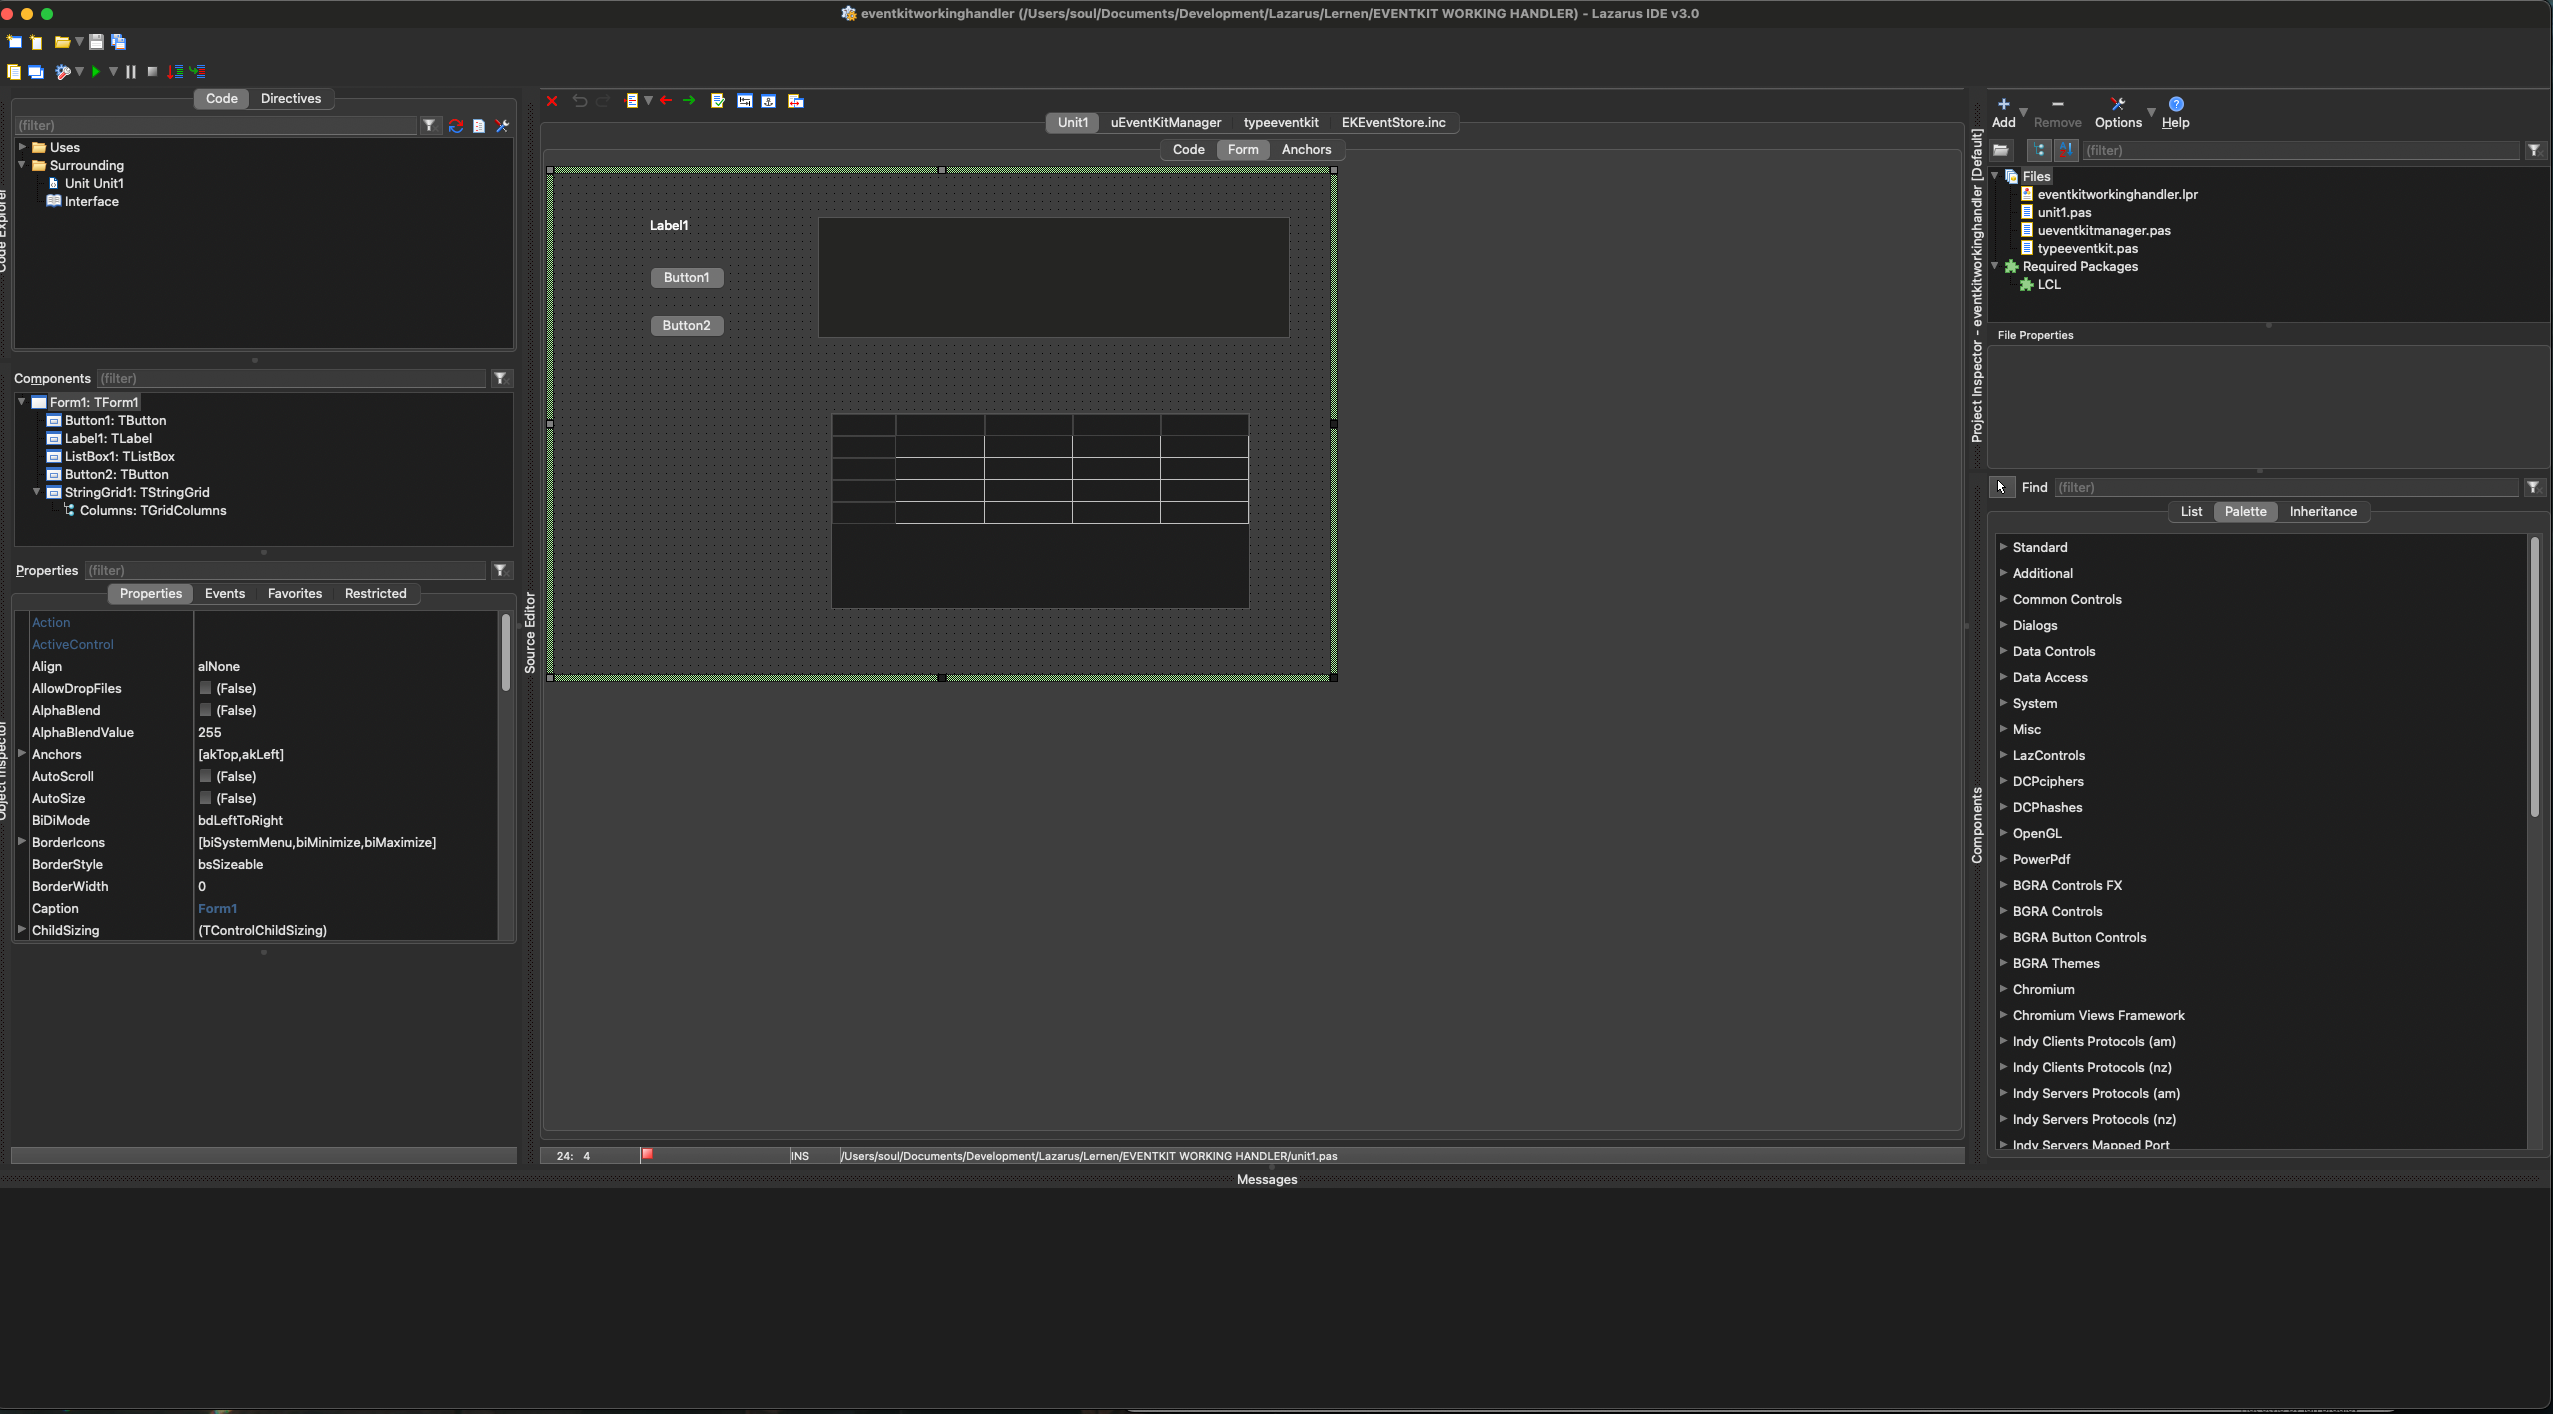Enable the AutoScroll checkbox

pos(205,776)
